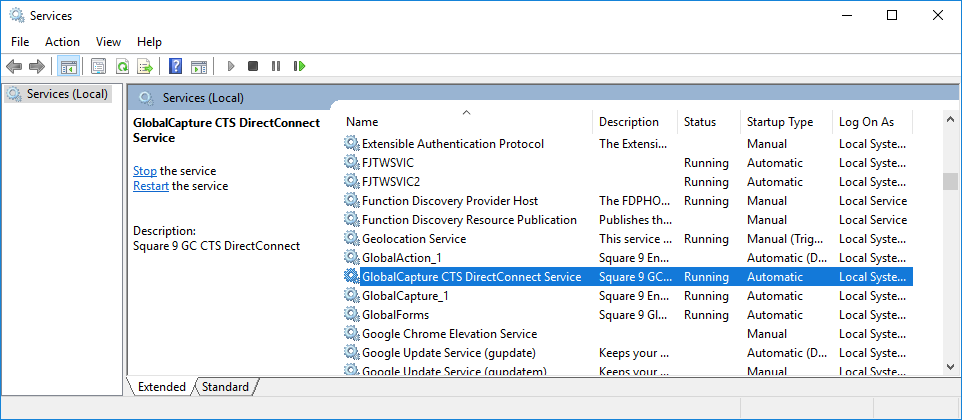
Task: Click the Refresh toolbar icon
Action: coord(121,66)
